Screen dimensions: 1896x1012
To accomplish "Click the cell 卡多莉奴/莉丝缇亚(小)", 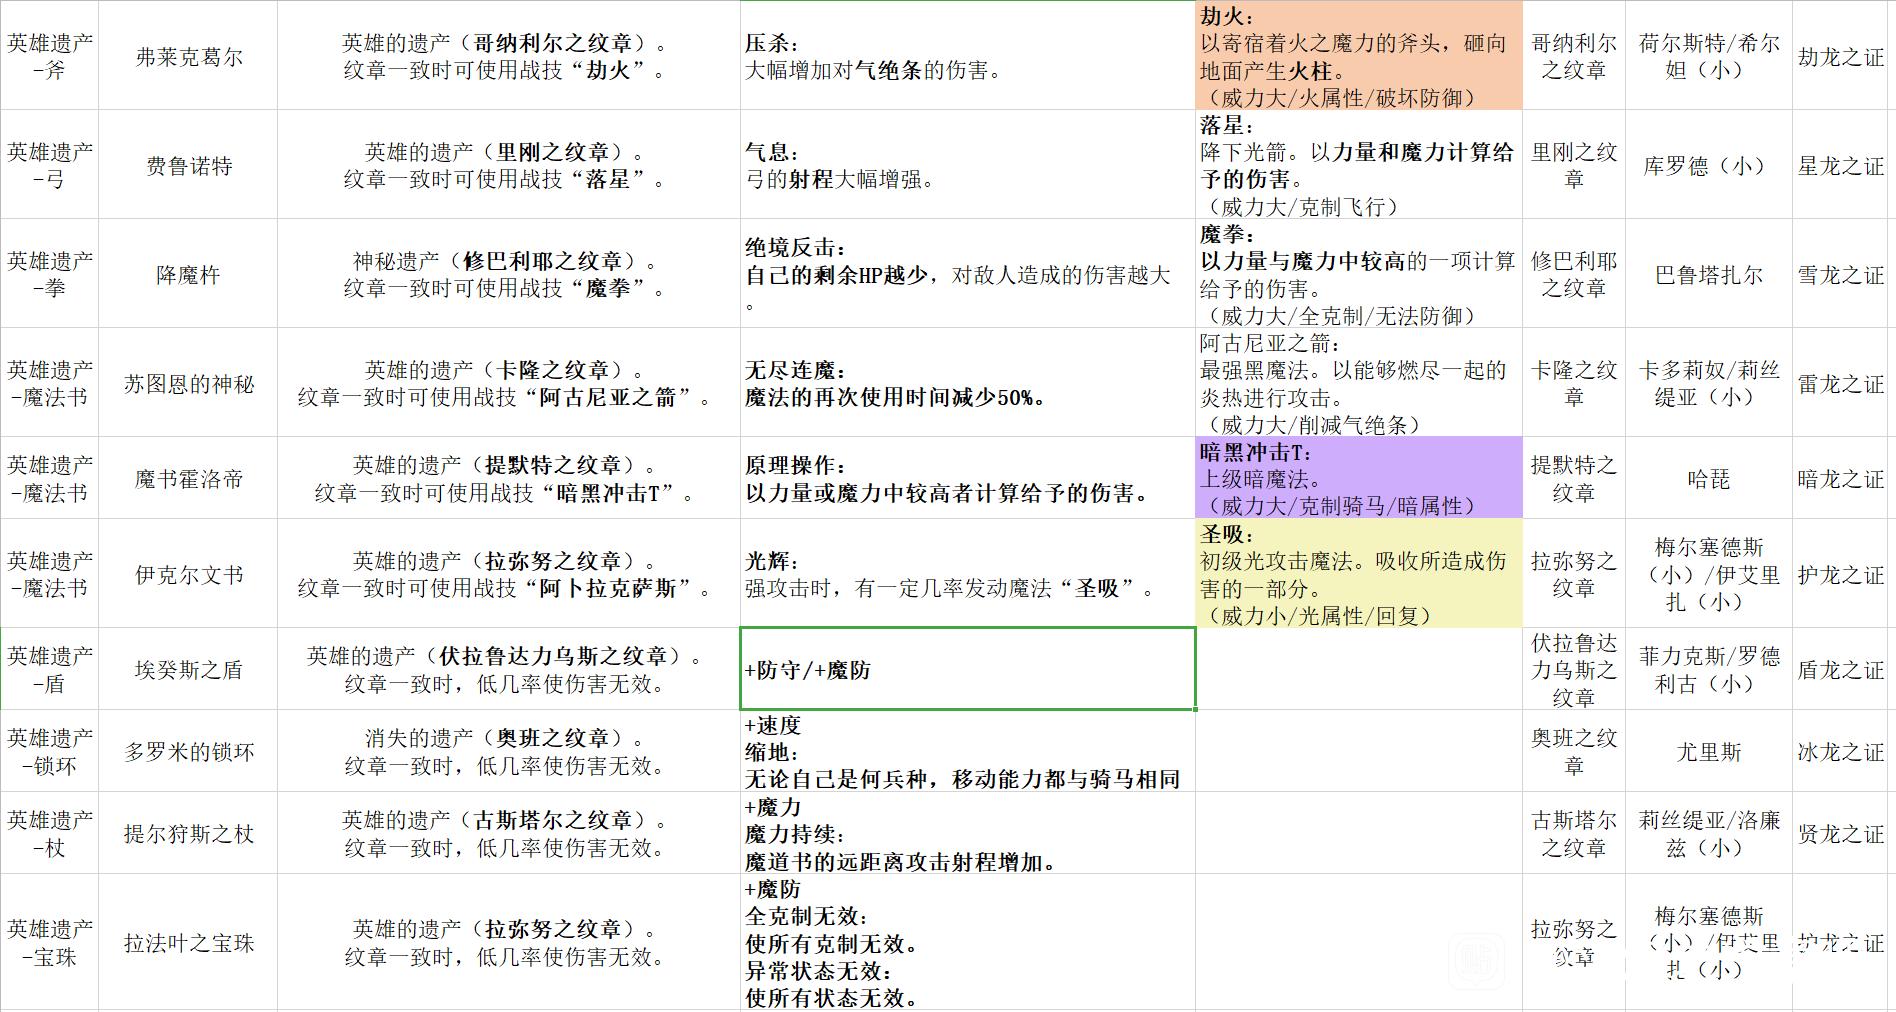I will (1709, 383).
